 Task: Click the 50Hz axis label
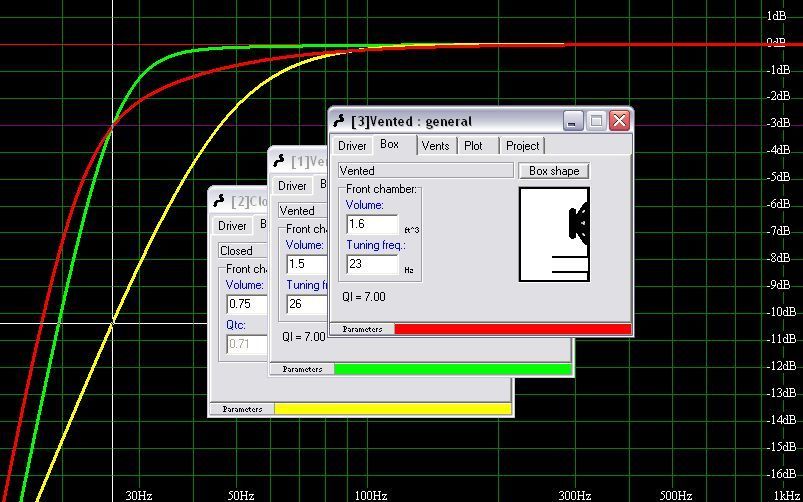241,495
